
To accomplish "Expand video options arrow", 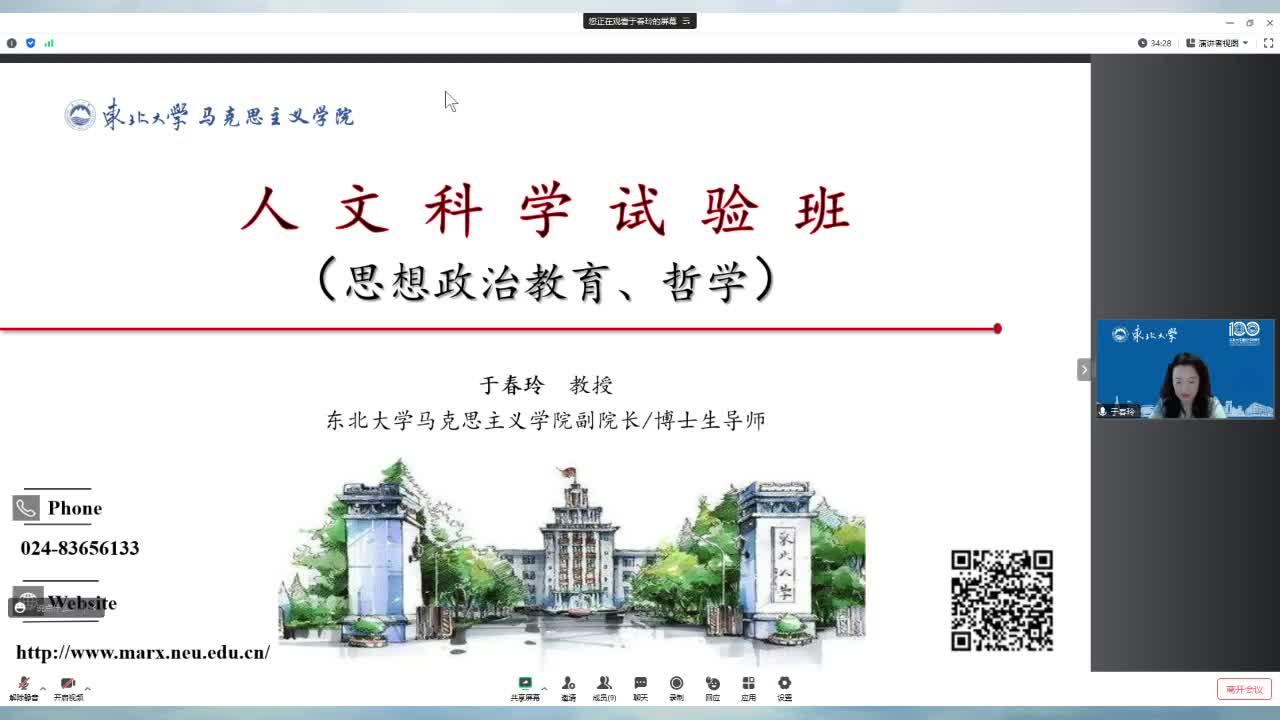I will coord(88,688).
